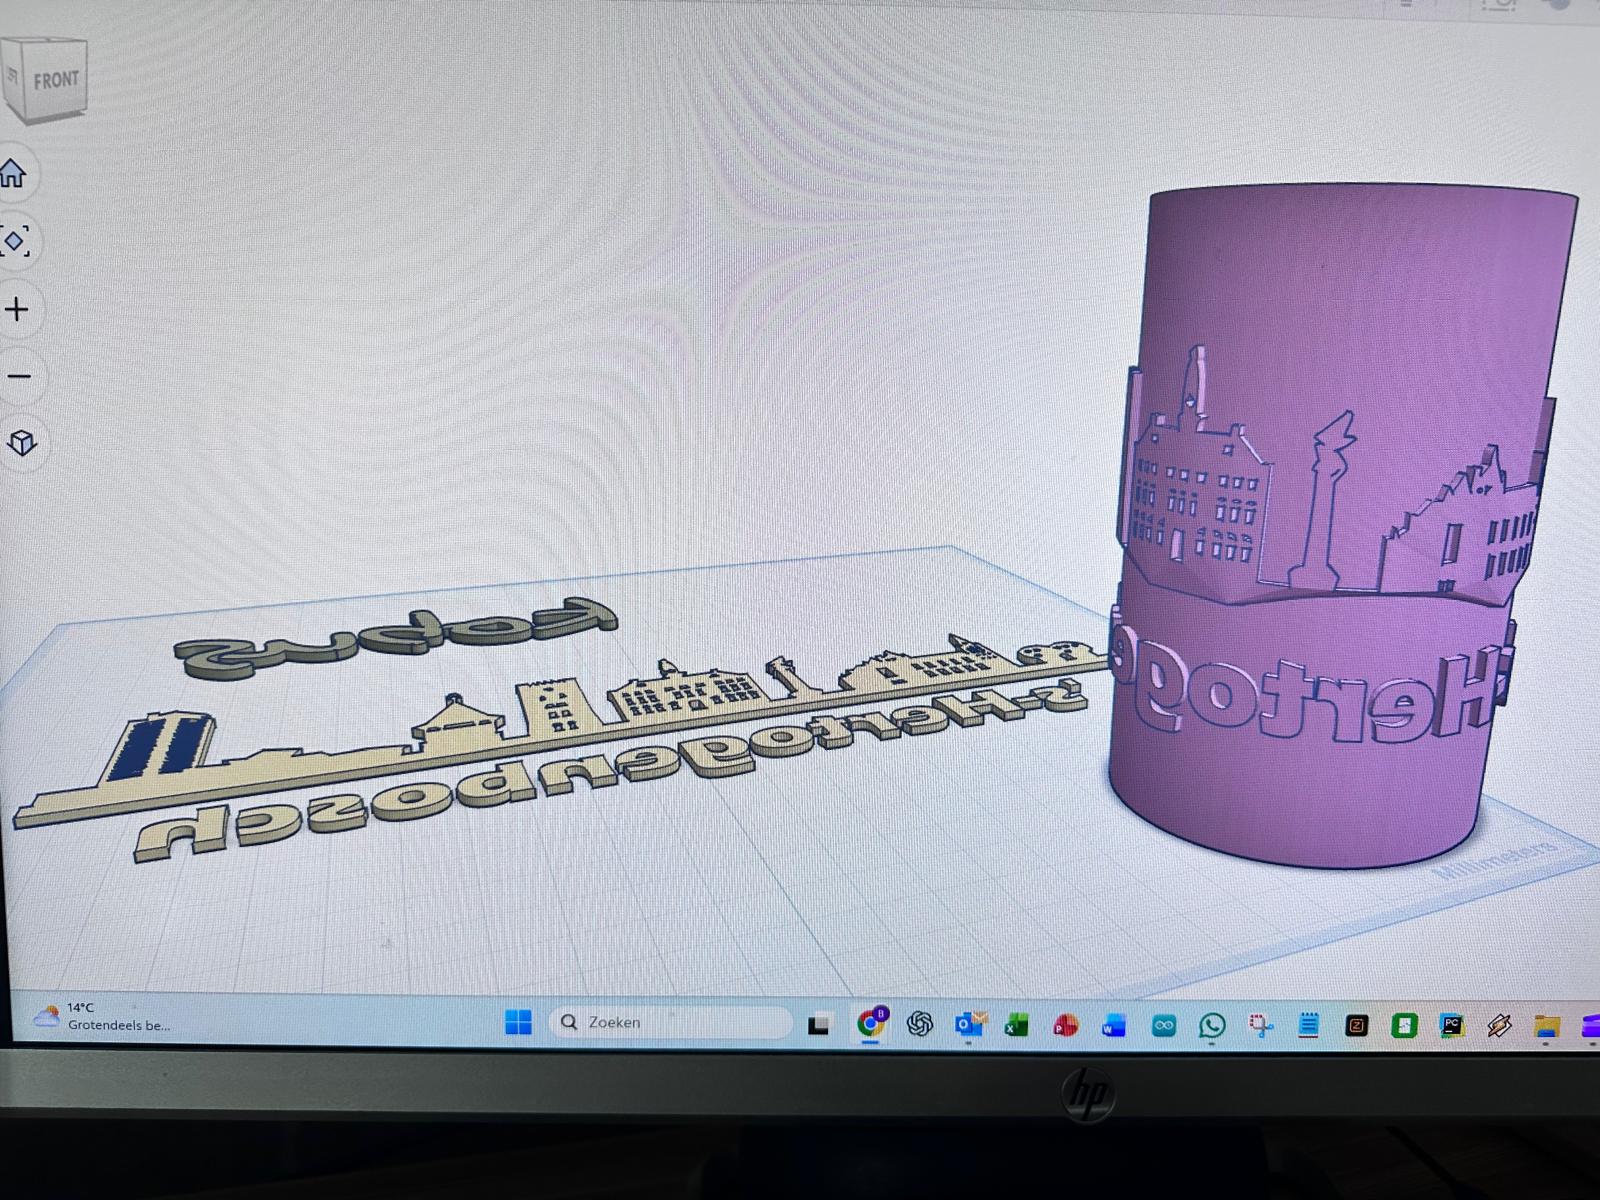Open the Windows Start menu

(518, 1022)
